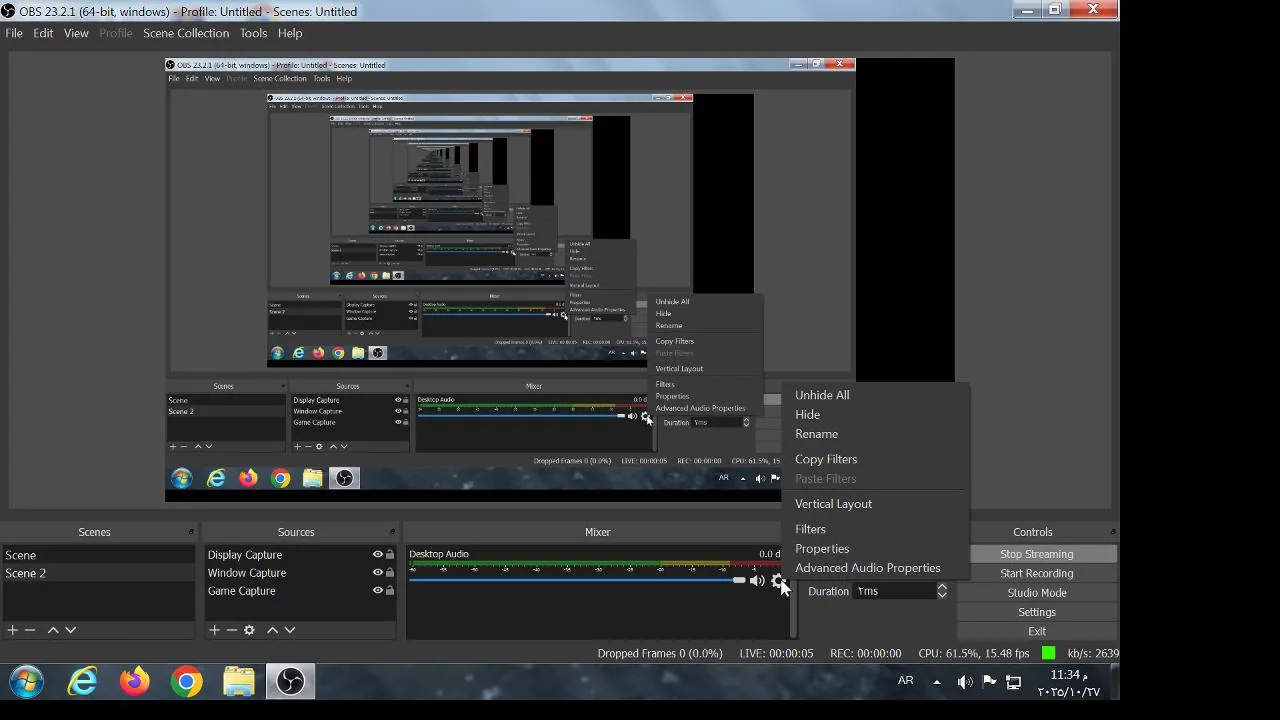Screen dimensions: 1280x720
Task: Open the View menu
Action: (x=76, y=33)
